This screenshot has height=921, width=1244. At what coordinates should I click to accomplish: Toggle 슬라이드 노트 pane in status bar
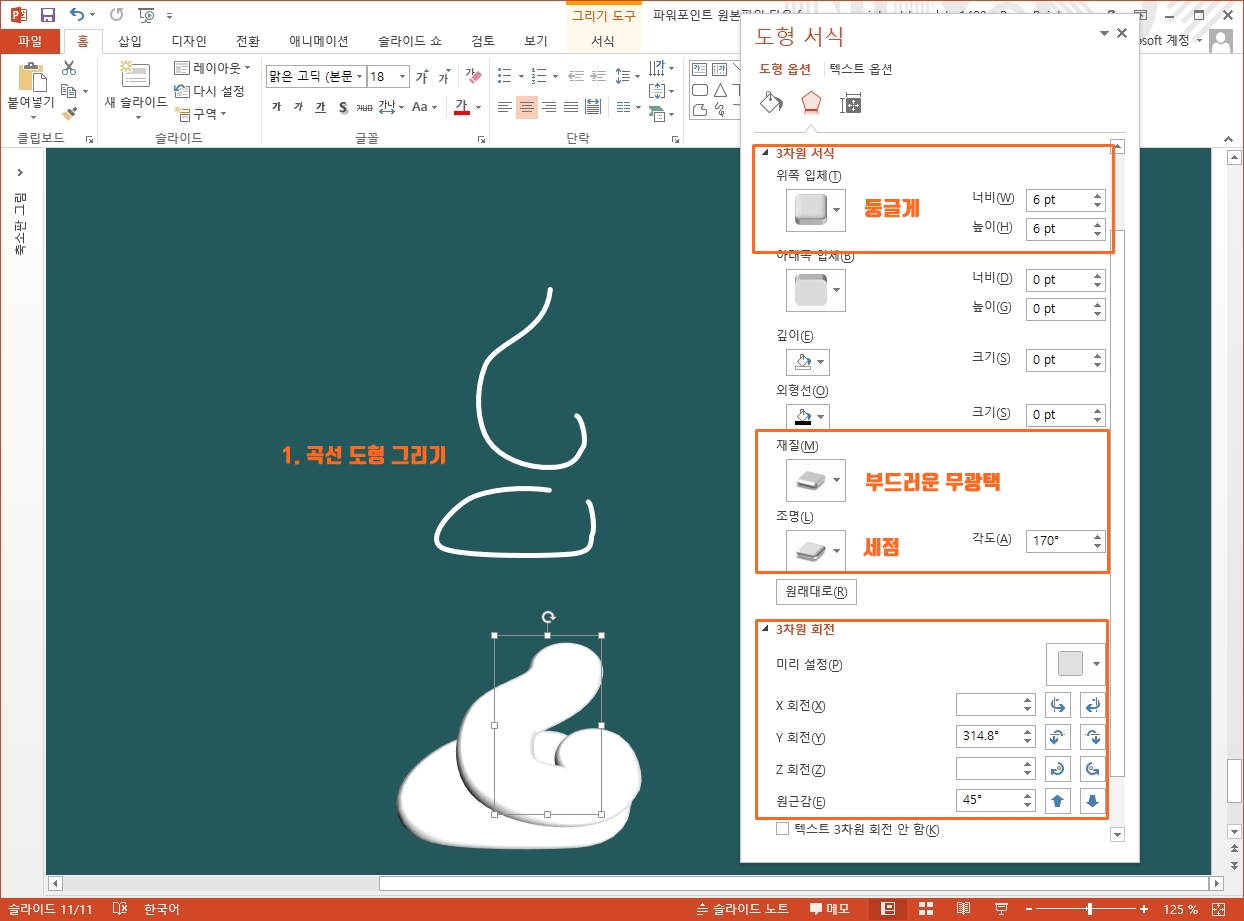[743, 909]
